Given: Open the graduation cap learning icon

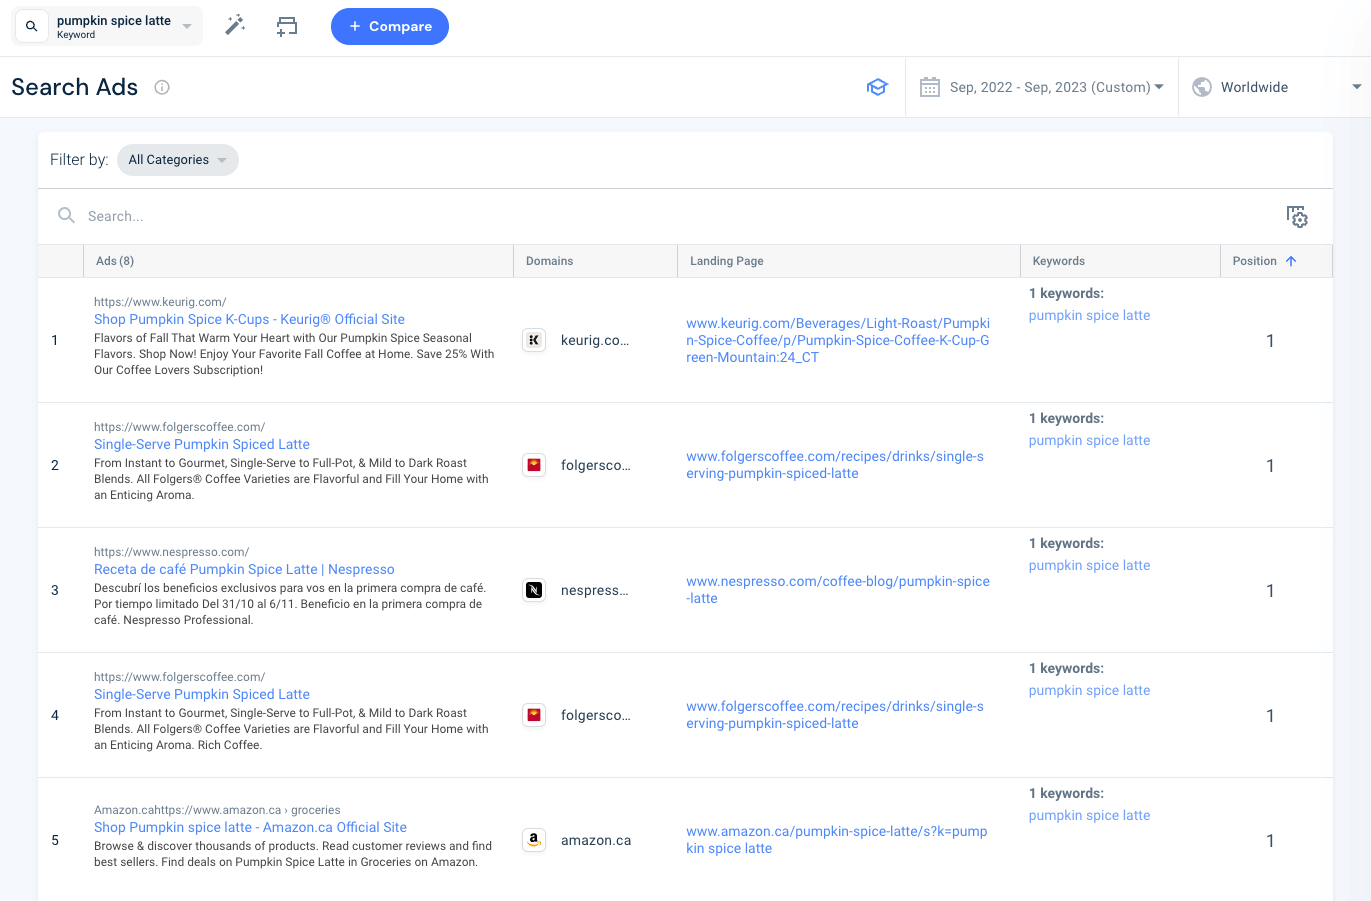Looking at the screenshot, I should click(877, 87).
